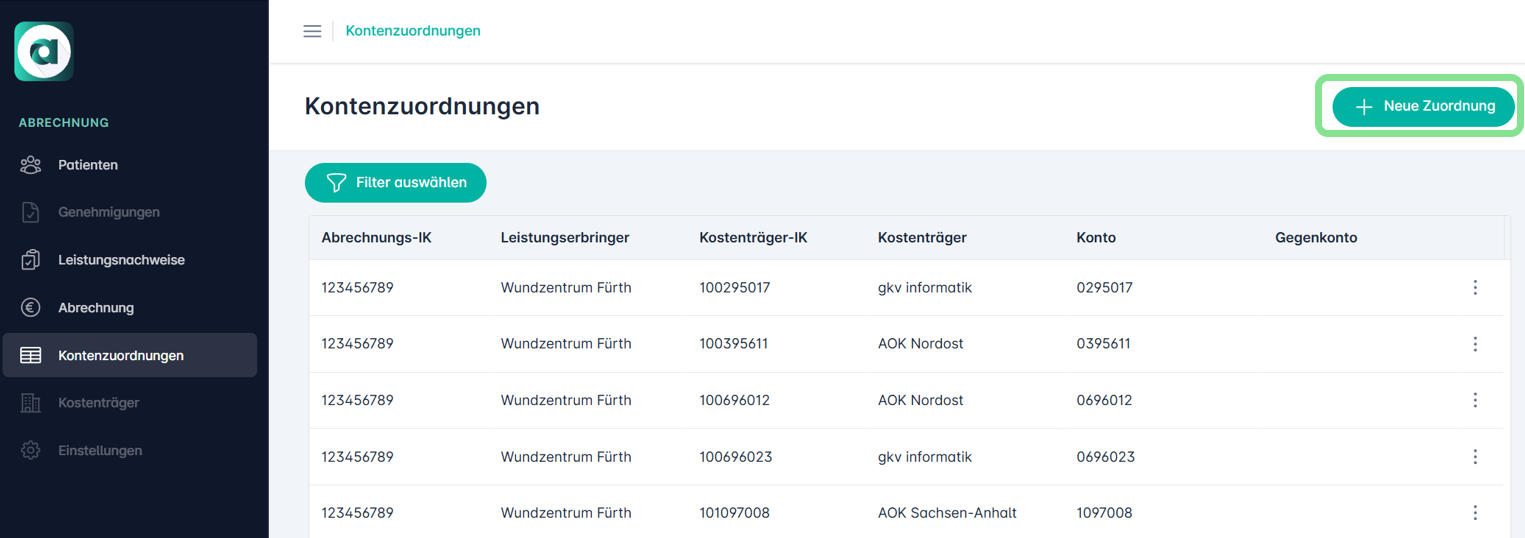This screenshot has height=538, width=1525.
Task: Open the Patienten menu item
Action: [x=88, y=165]
